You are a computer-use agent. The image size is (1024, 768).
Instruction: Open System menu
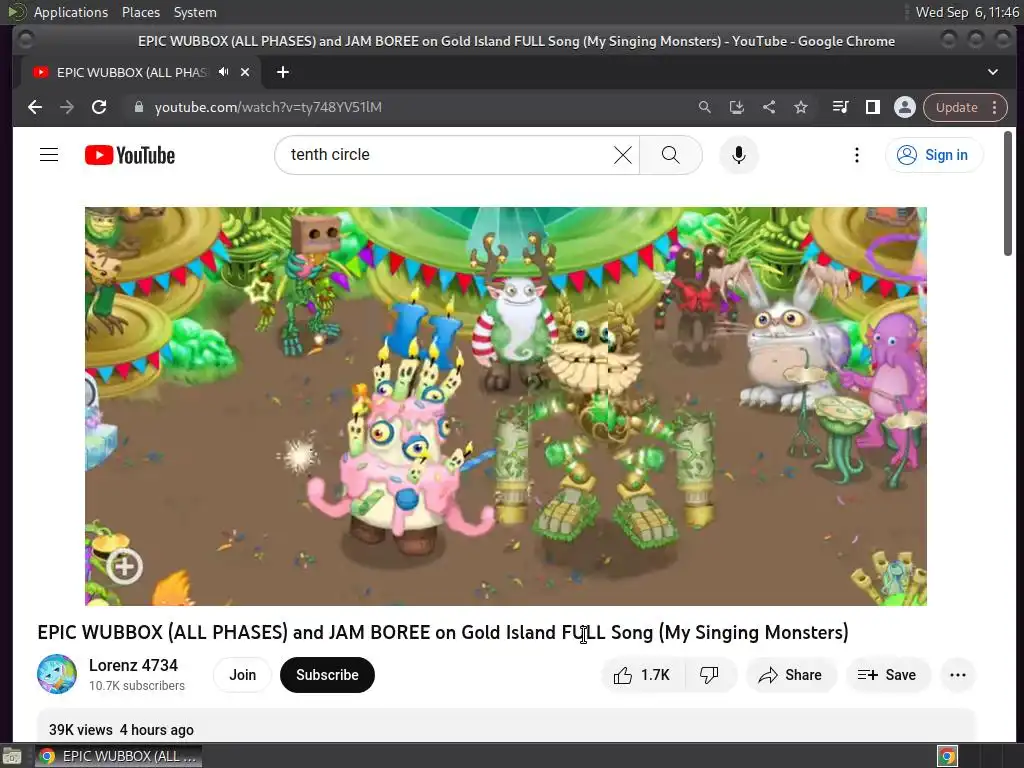(x=195, y=12)
